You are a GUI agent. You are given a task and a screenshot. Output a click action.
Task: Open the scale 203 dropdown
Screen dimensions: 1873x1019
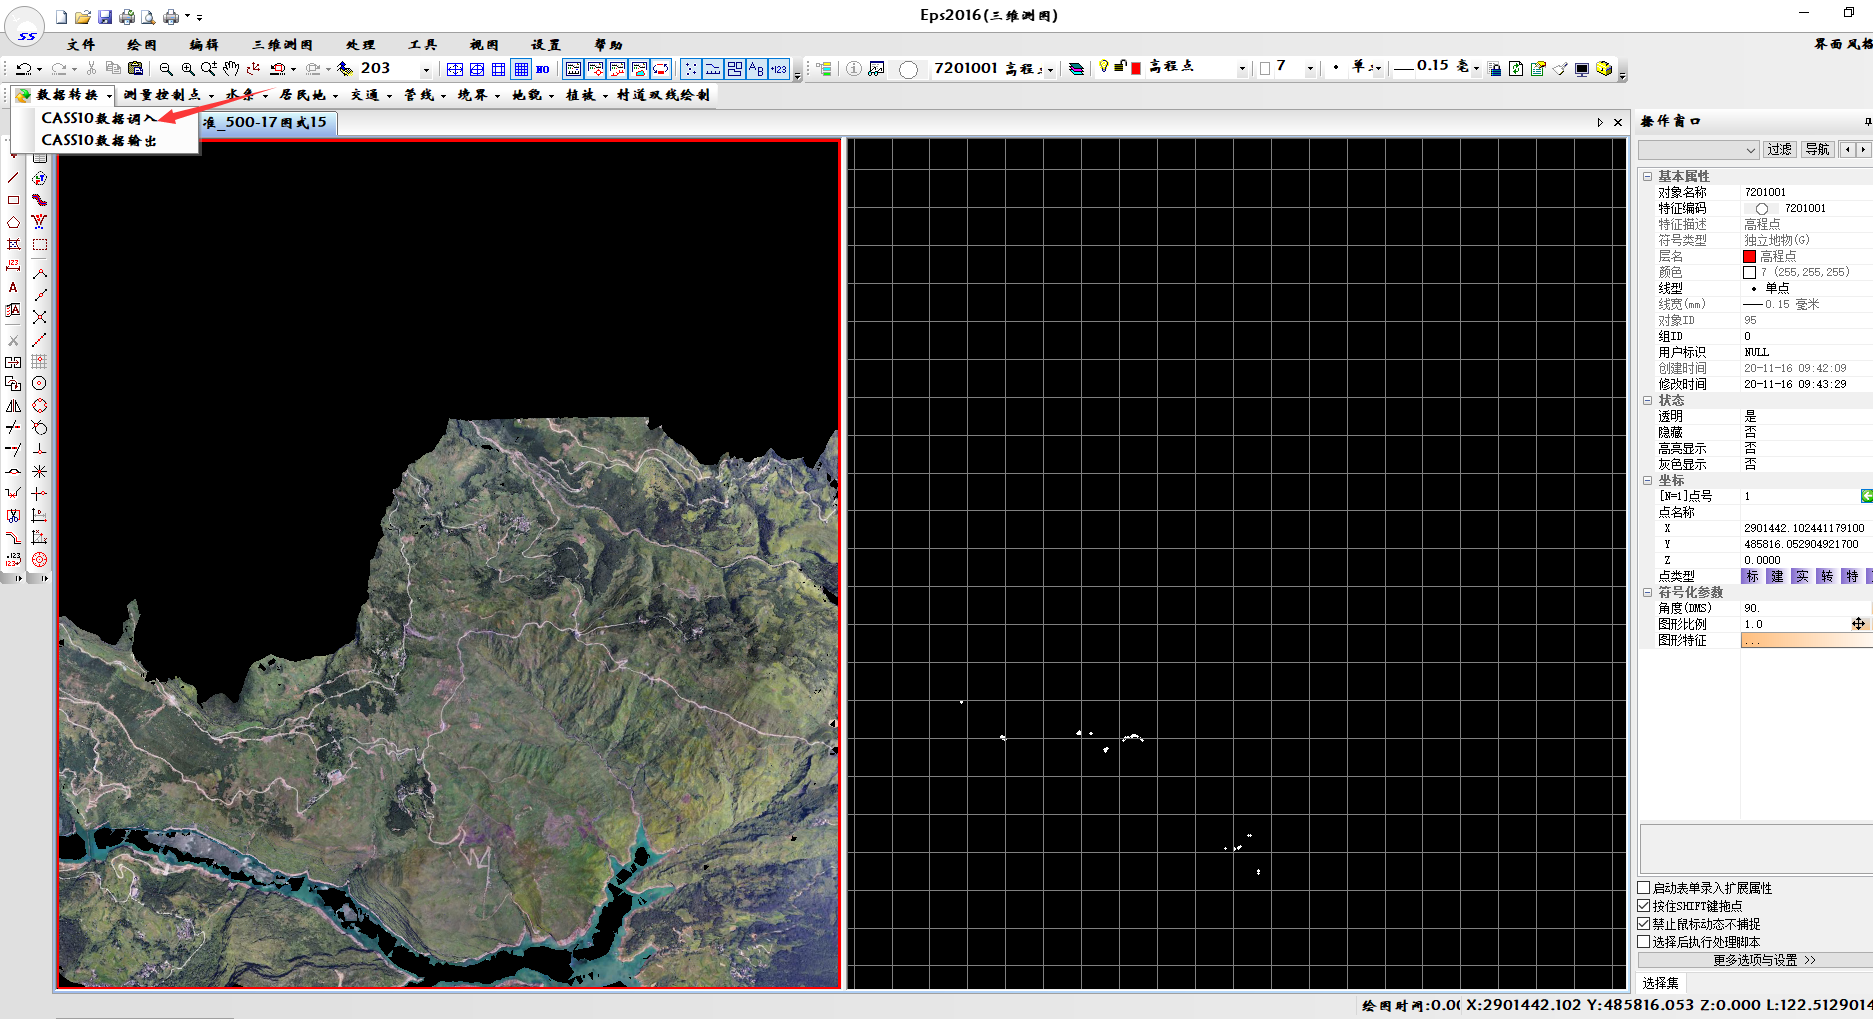(426, 68)
